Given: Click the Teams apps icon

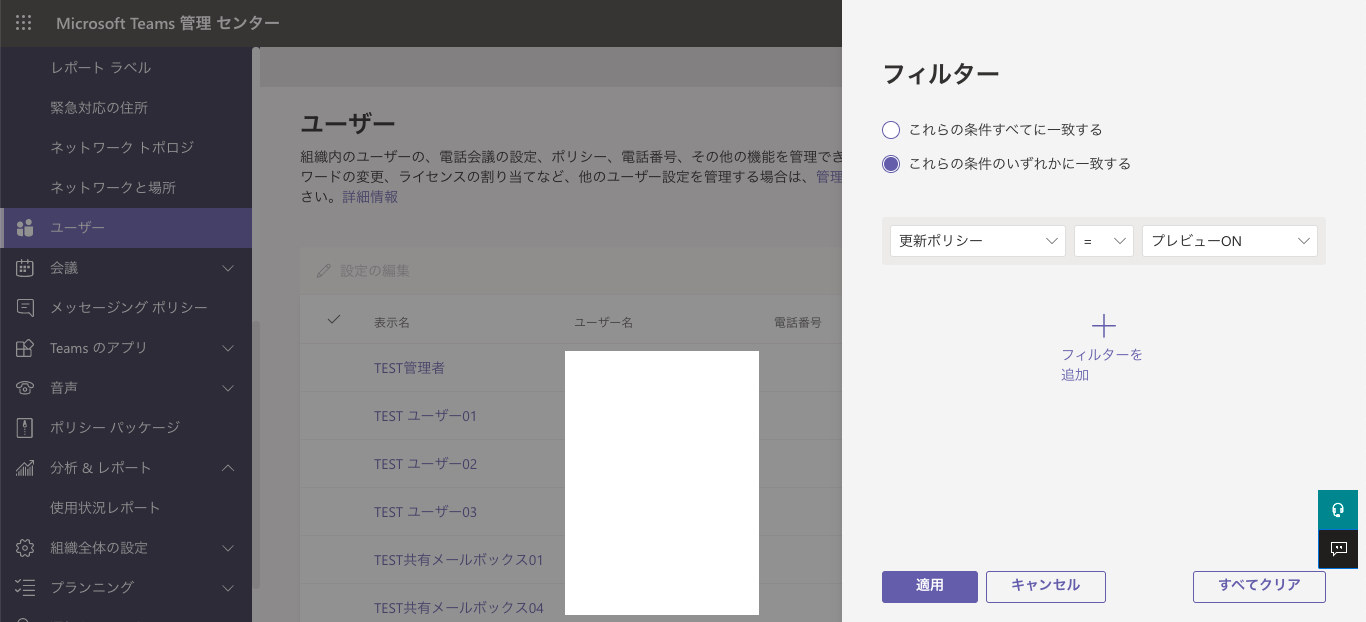Looking at the screenshot, I should click(x=26, y=348).
